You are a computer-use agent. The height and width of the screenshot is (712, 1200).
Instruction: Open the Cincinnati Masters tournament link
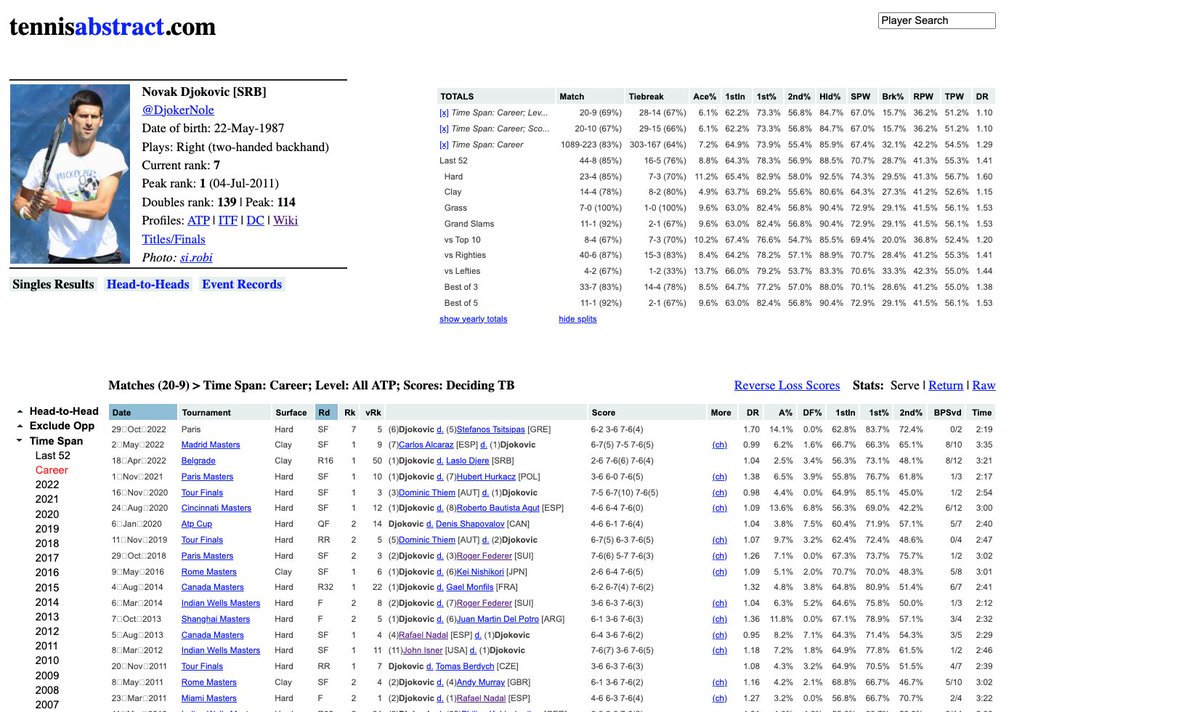pyautogui.click(x=216, y=508)
